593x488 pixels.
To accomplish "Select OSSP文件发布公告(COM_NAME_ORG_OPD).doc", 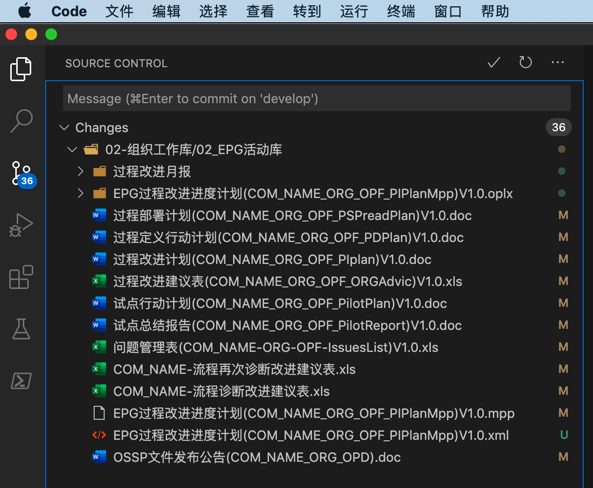I will pyautogui.click(x=257, y=457).
